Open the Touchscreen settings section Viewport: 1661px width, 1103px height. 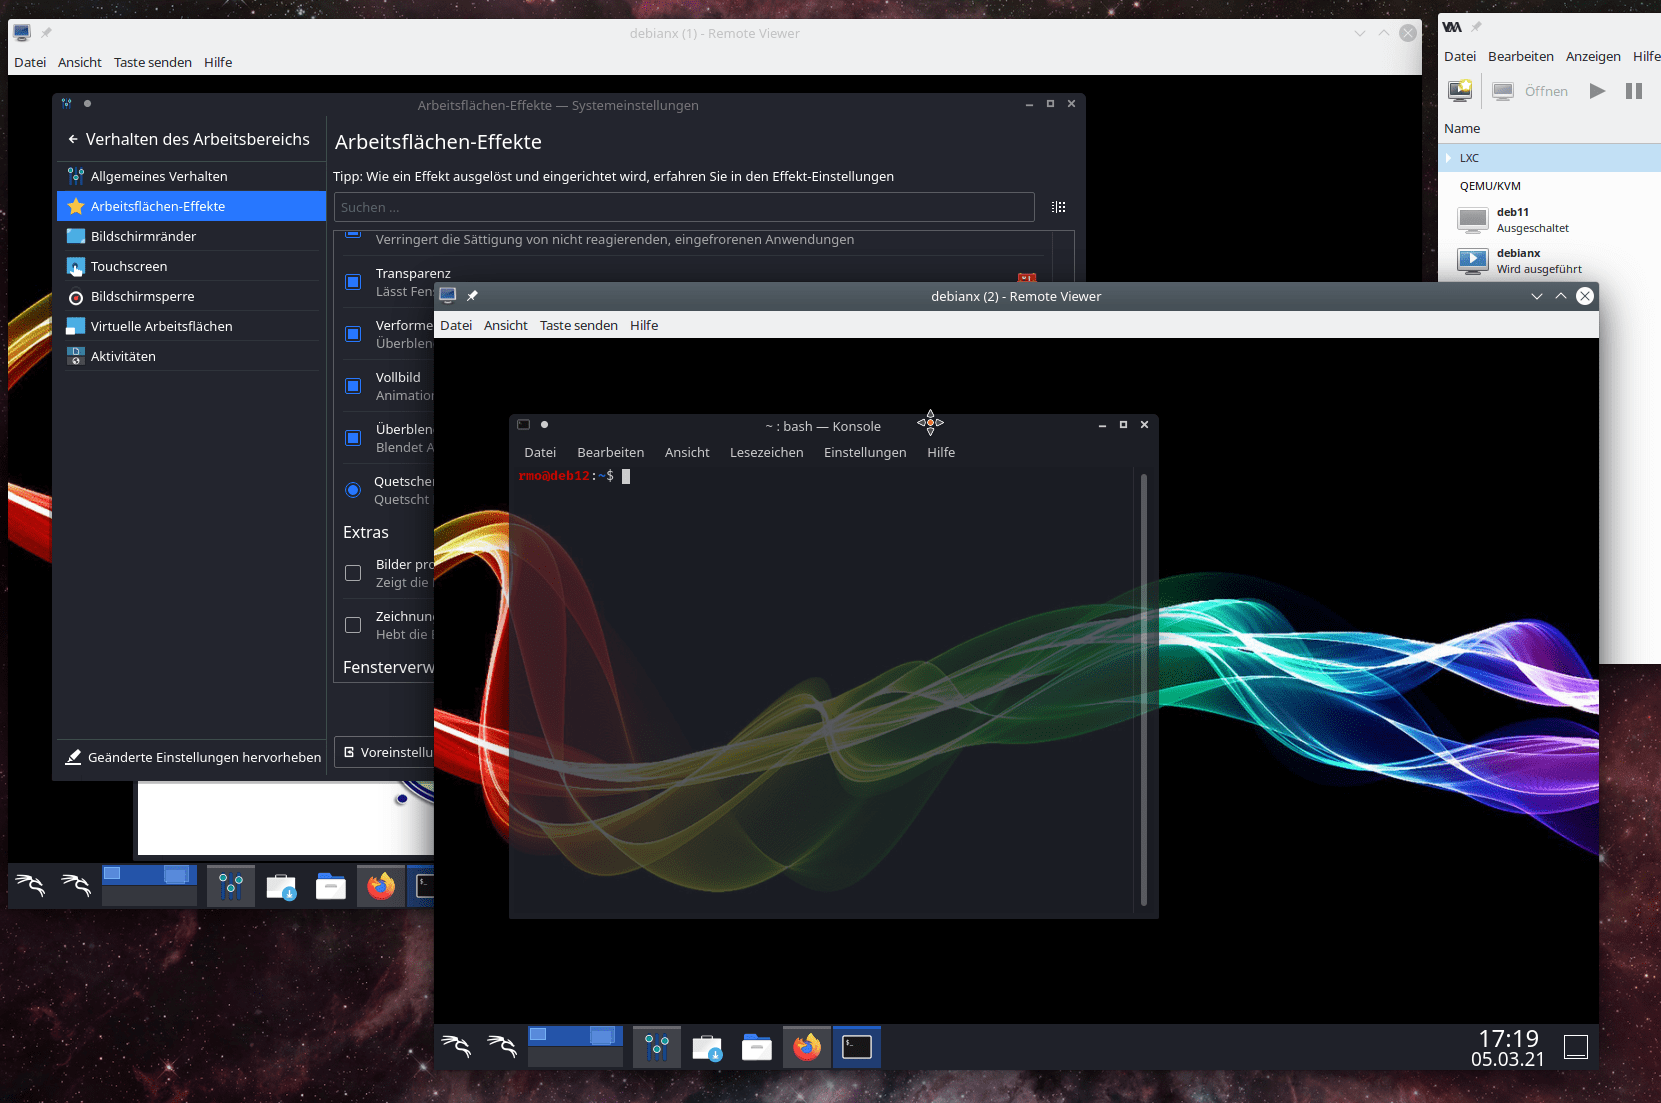pos(128,266)
